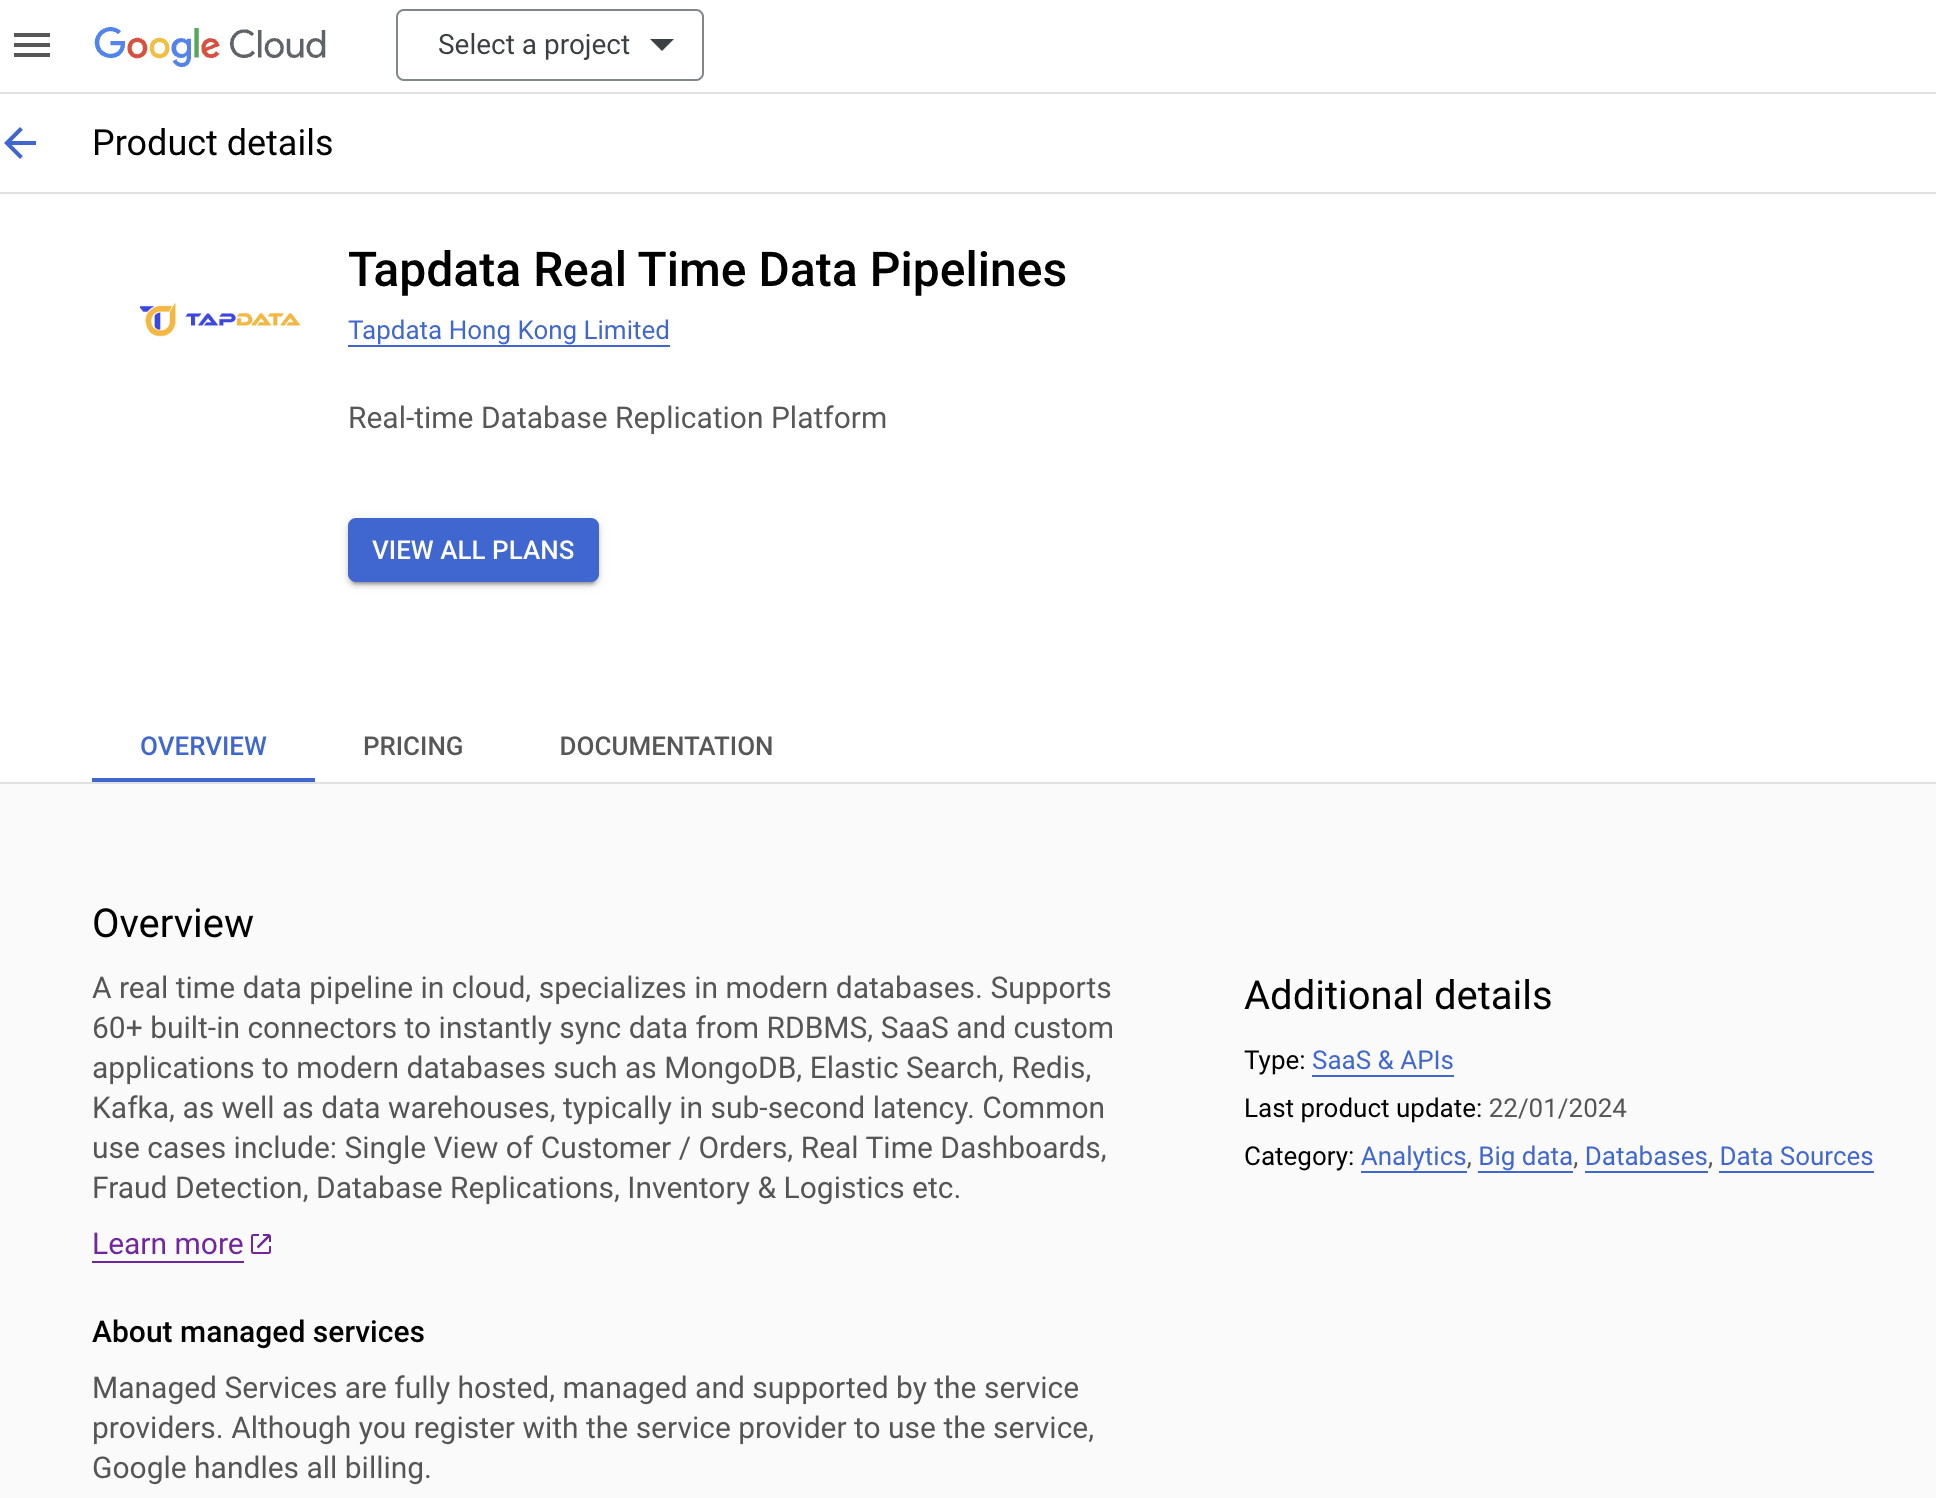The height and width of the screenshot is (1498, 1936).
Task: Click the Tapdata Real Time Data Pipelines title
Action: pos(707,270)
